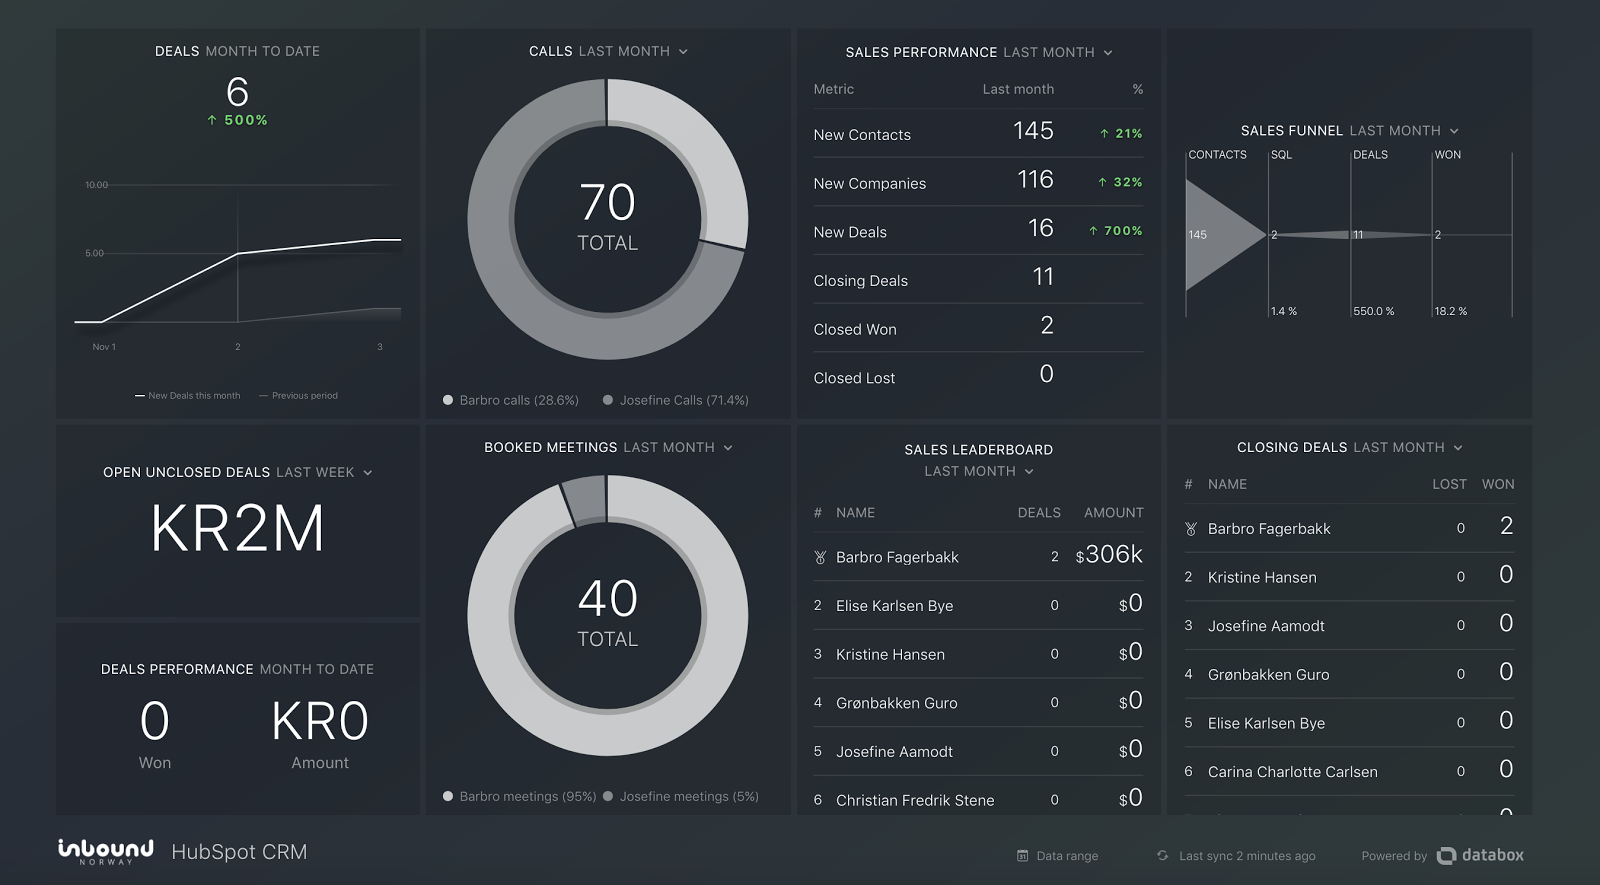Click medal icon beside Barbro in Sales Leaderboard
This screenshot has height=885, width=1600.
(820, 558)
